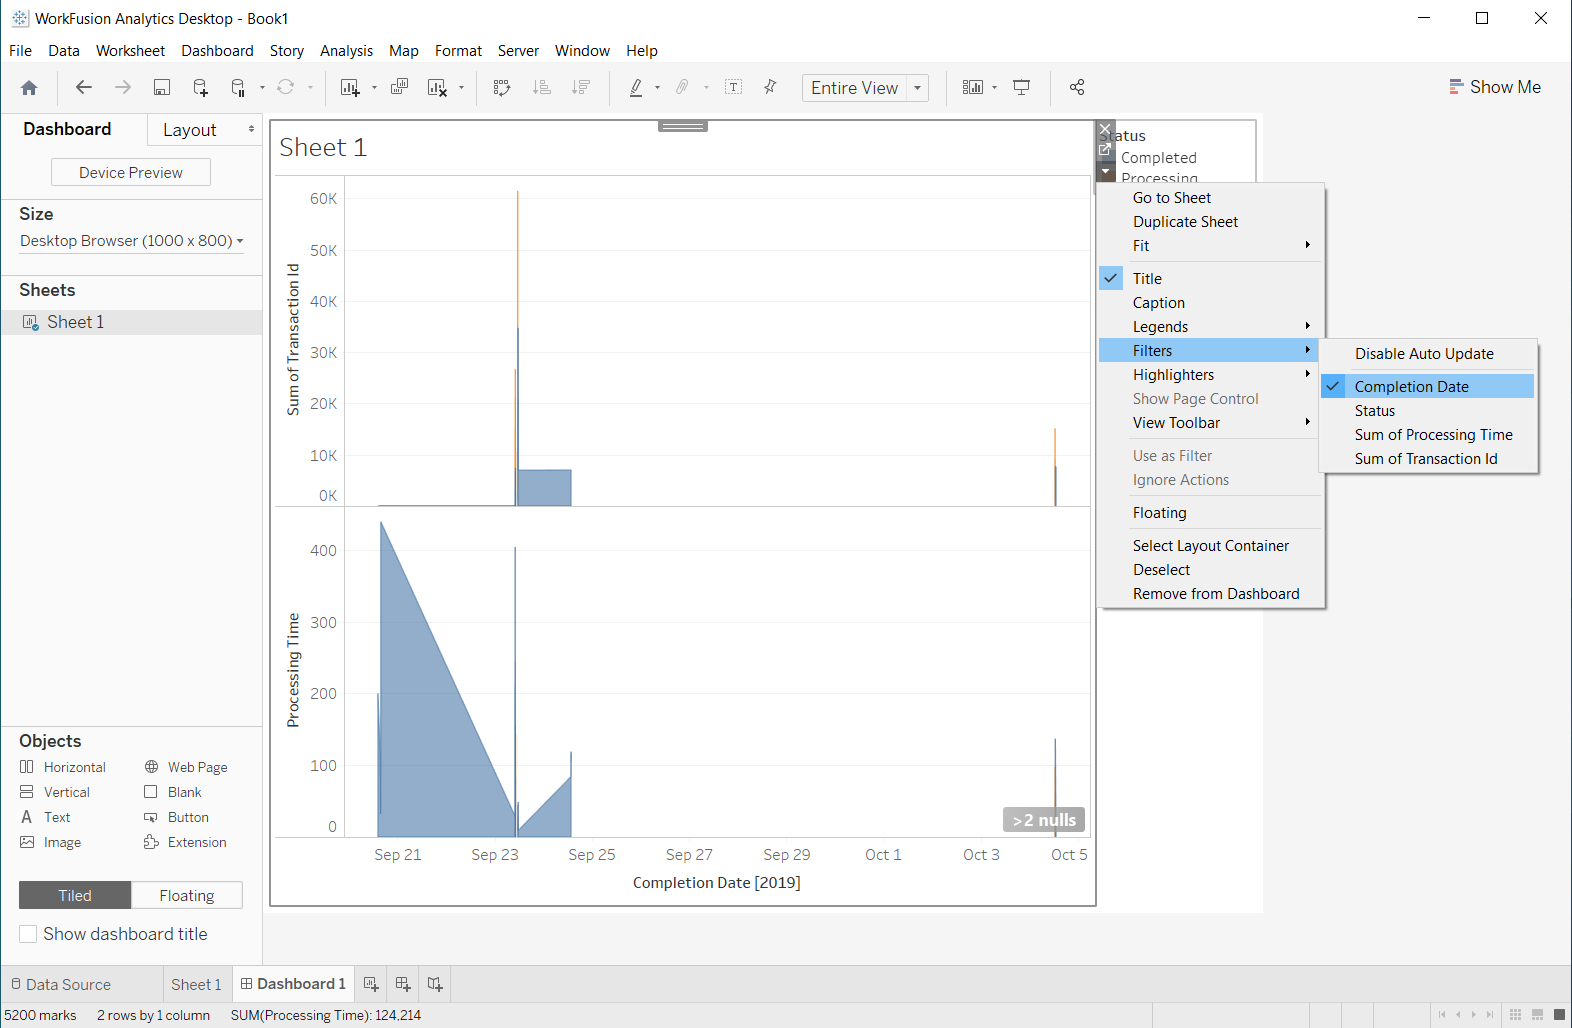Show sheet sorter from status bar
This screenshot has height=1028, width=1572.
click(1516, 1015)
